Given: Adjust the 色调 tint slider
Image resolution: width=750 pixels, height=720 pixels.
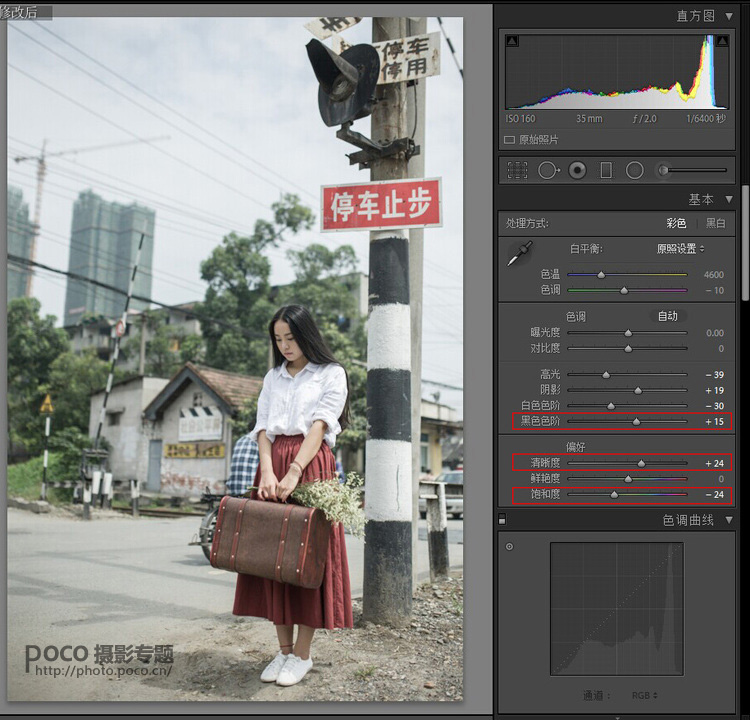Looking at the screenshot, I should (x=624, y=290).
